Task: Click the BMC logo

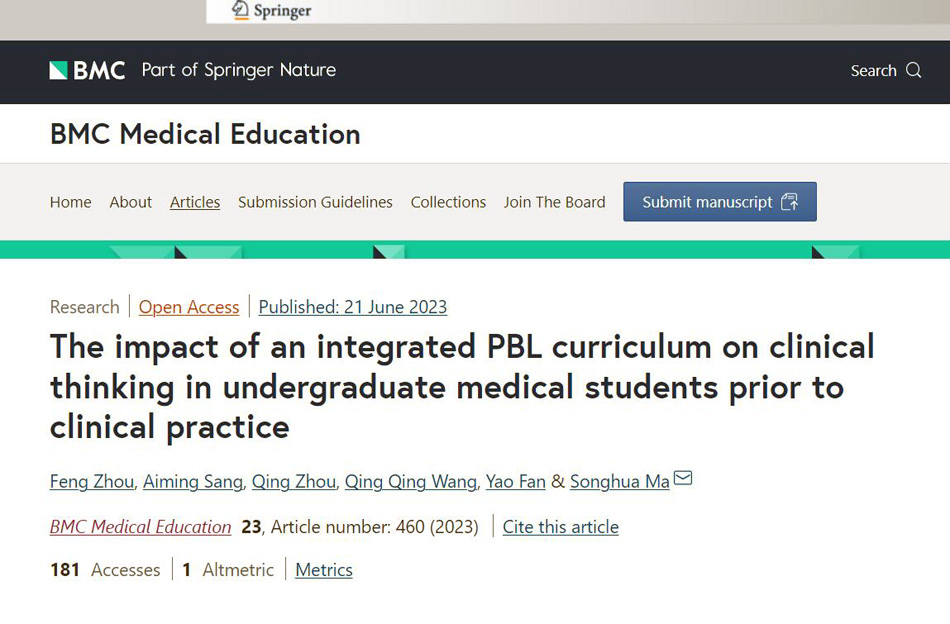Action: (87, 71)
